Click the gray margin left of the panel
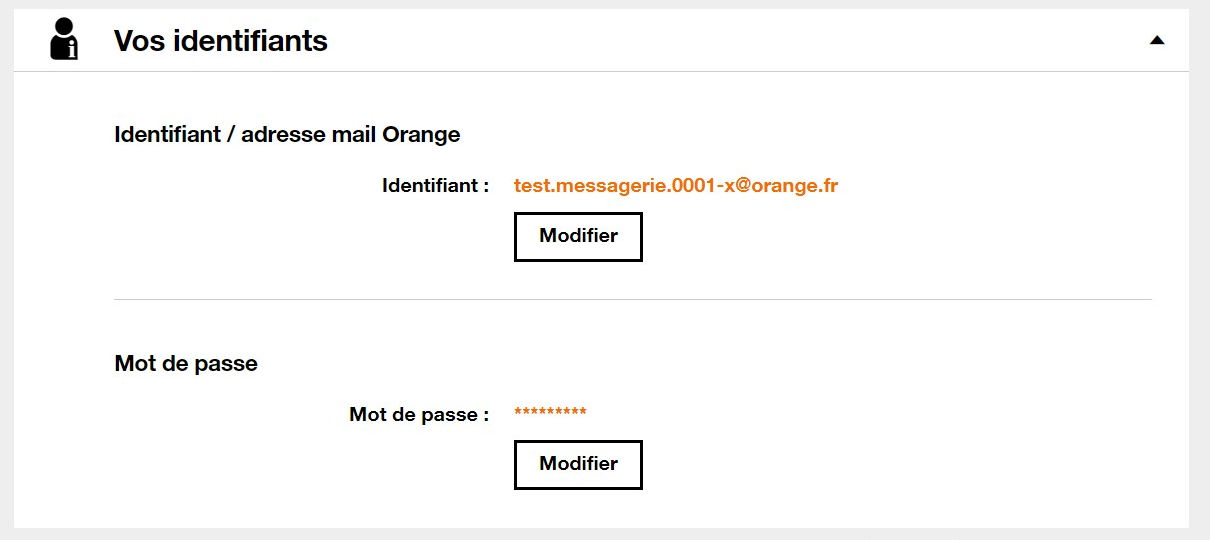Screen dimensions: 1210x540 [x=6, y=270]
